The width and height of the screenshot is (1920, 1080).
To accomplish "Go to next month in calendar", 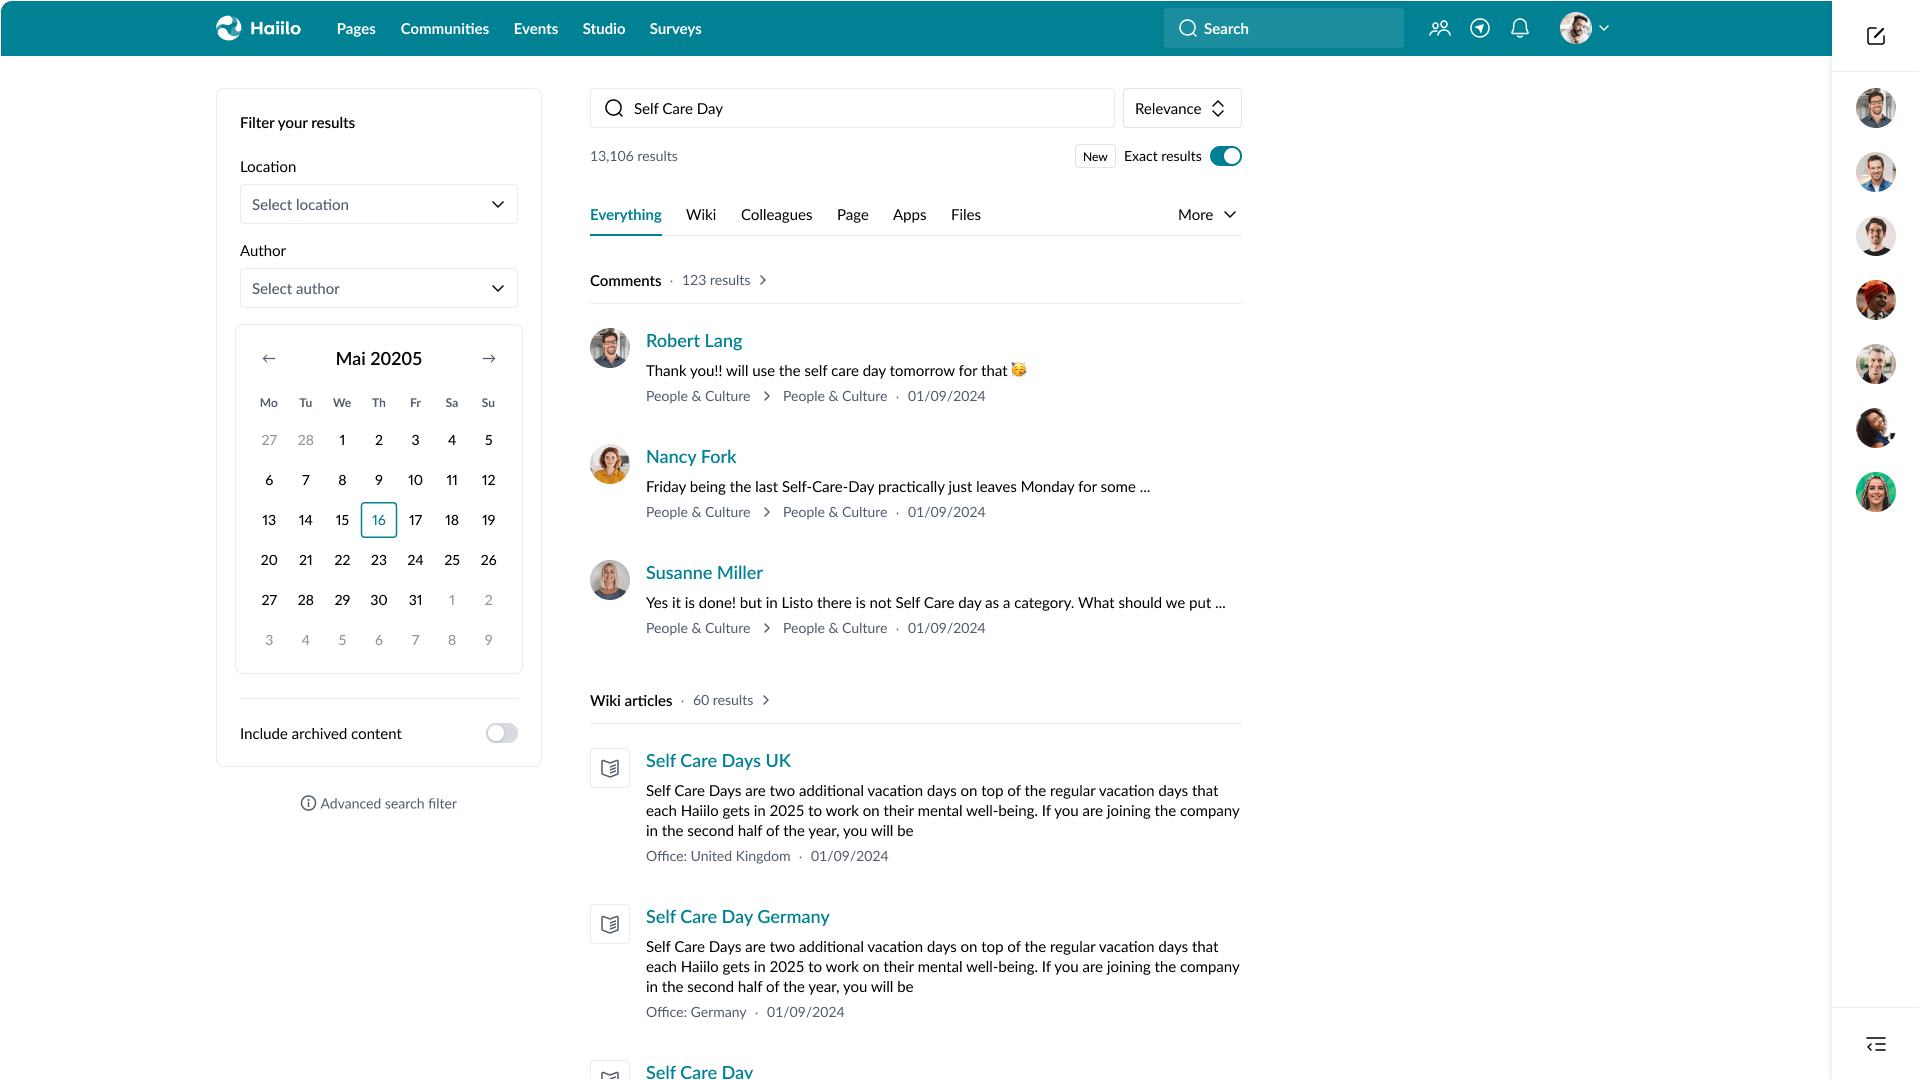I will (489, 358).
